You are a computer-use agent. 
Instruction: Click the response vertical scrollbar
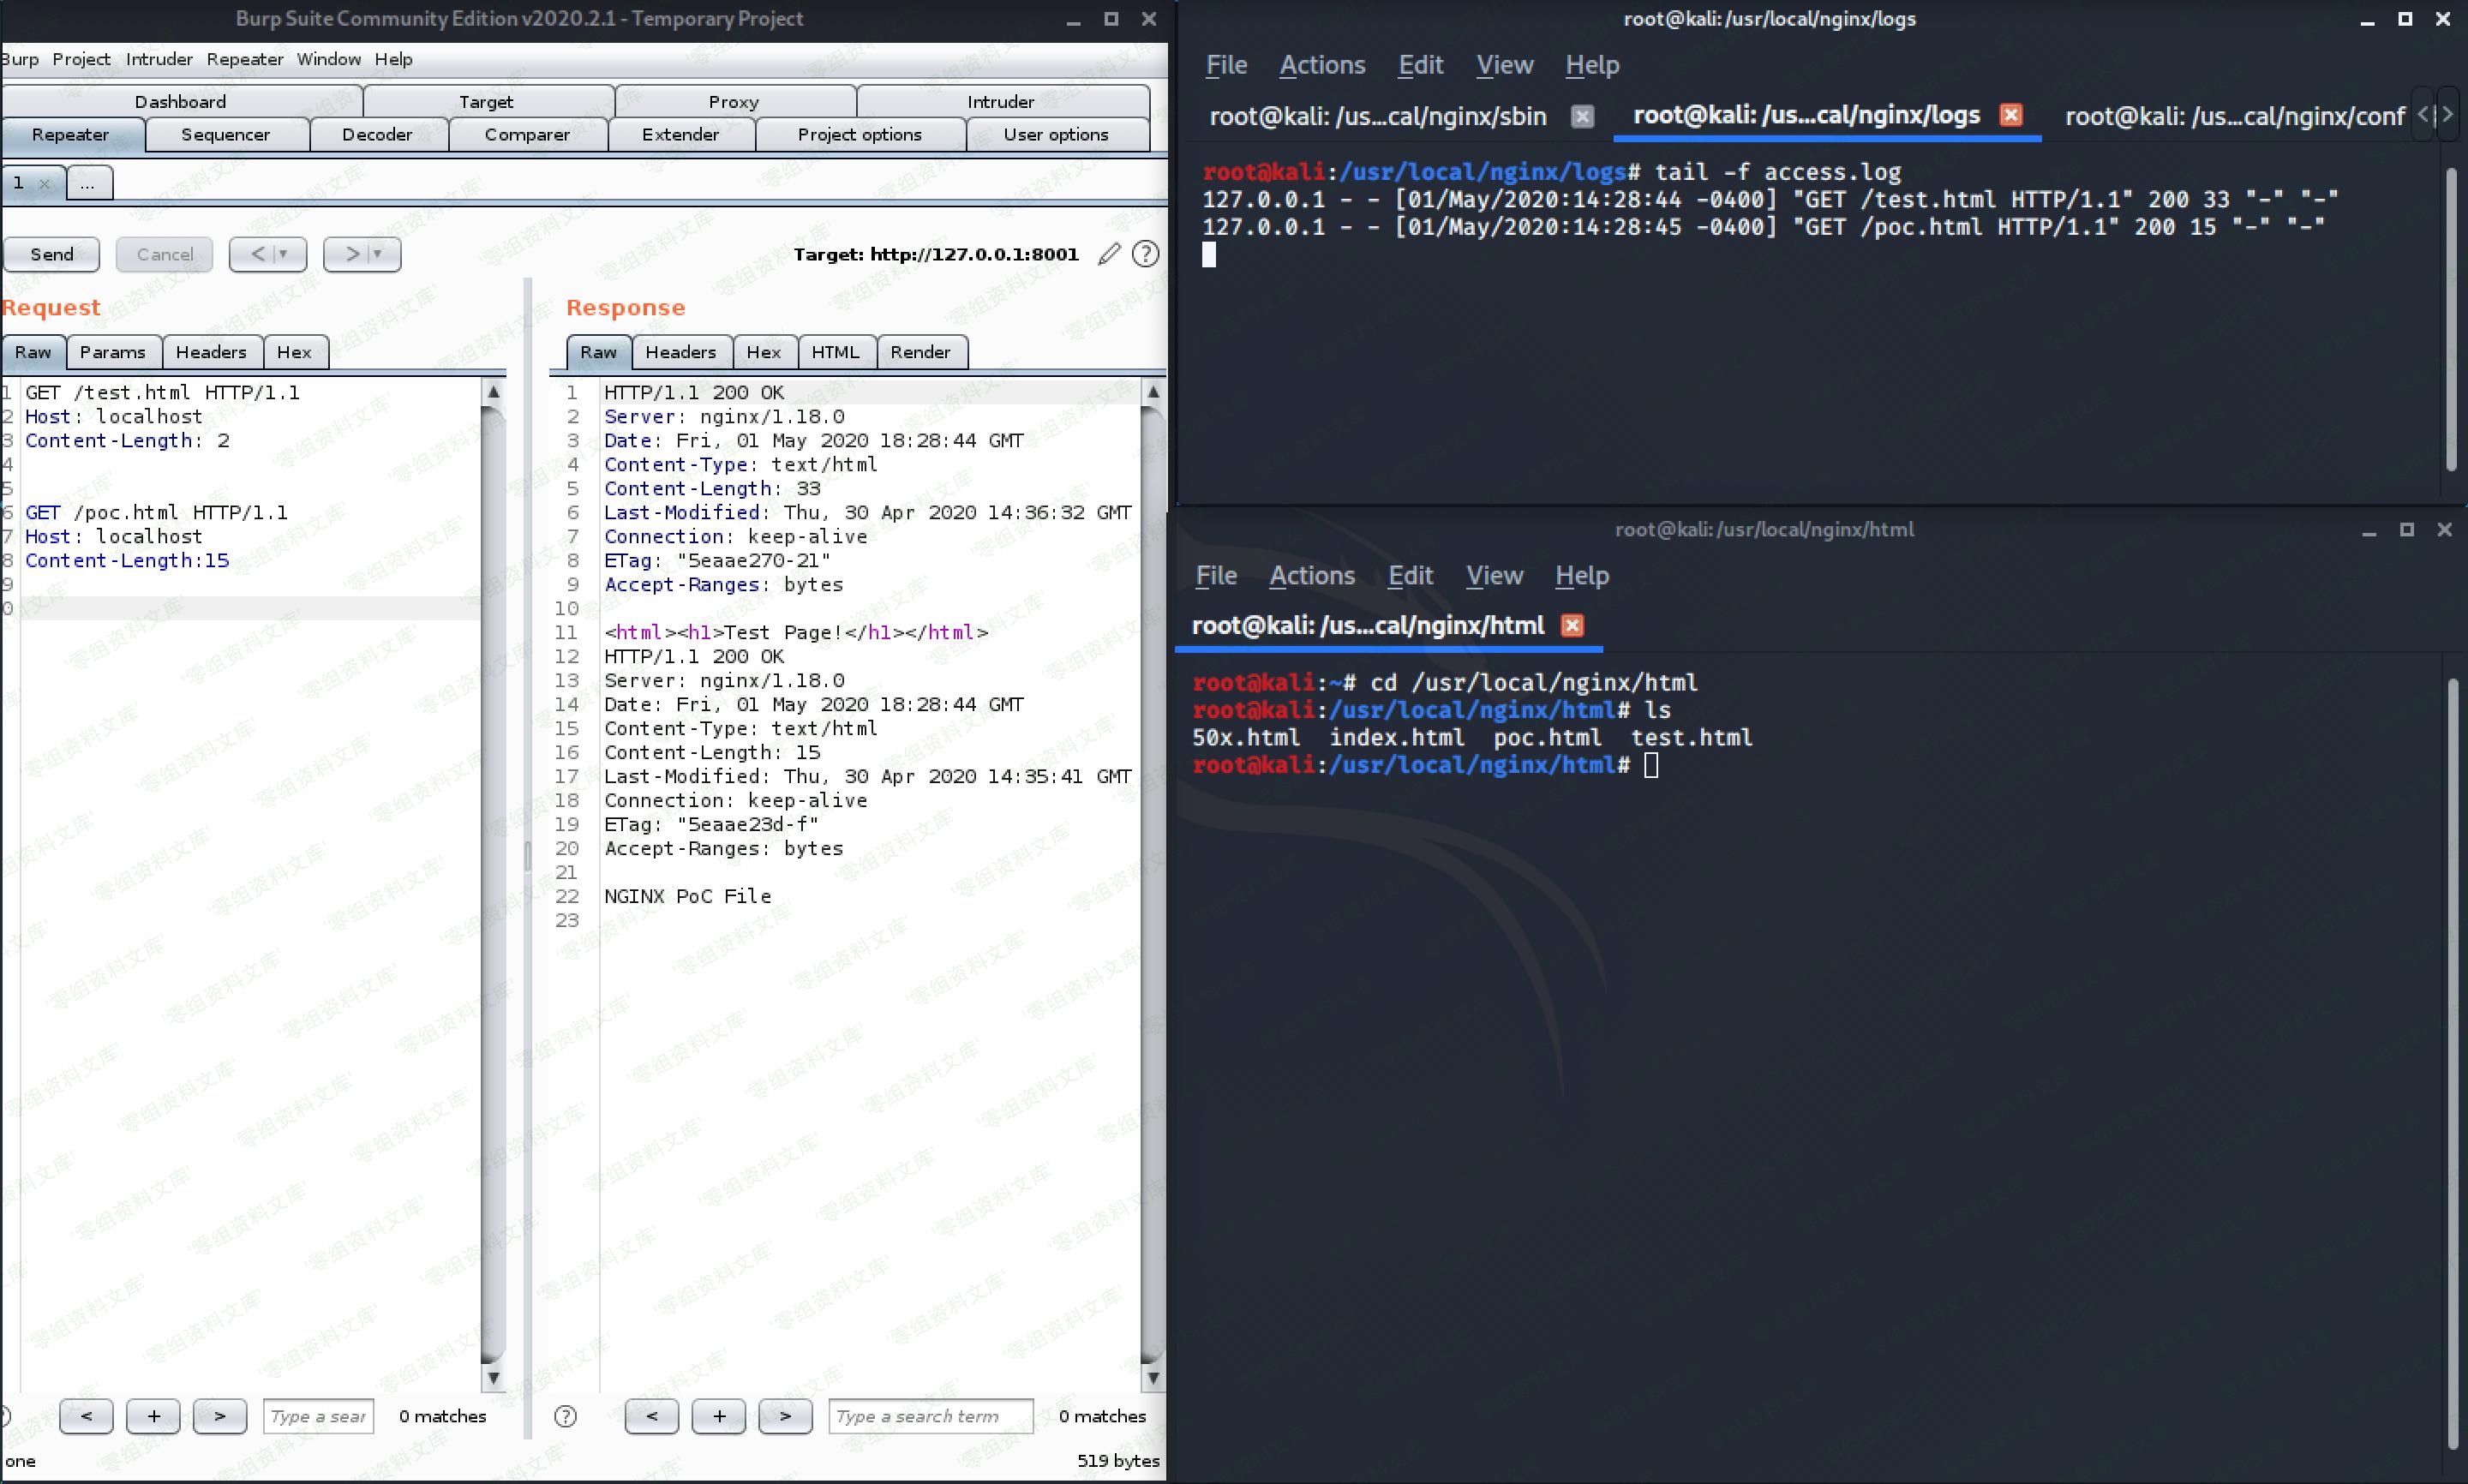[x=1152, y=880]
